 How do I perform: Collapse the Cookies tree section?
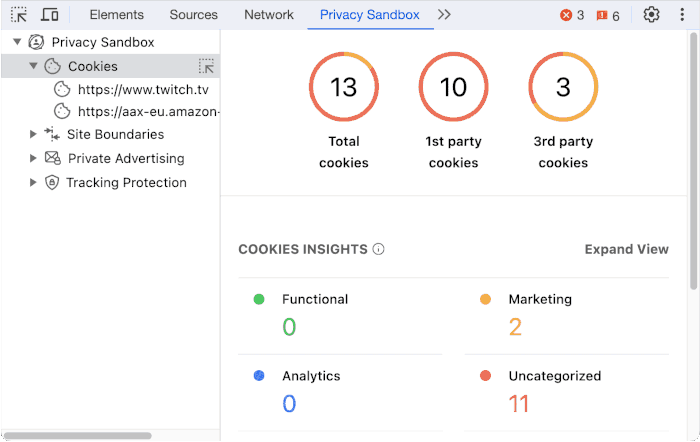click(x=33, y=66)
